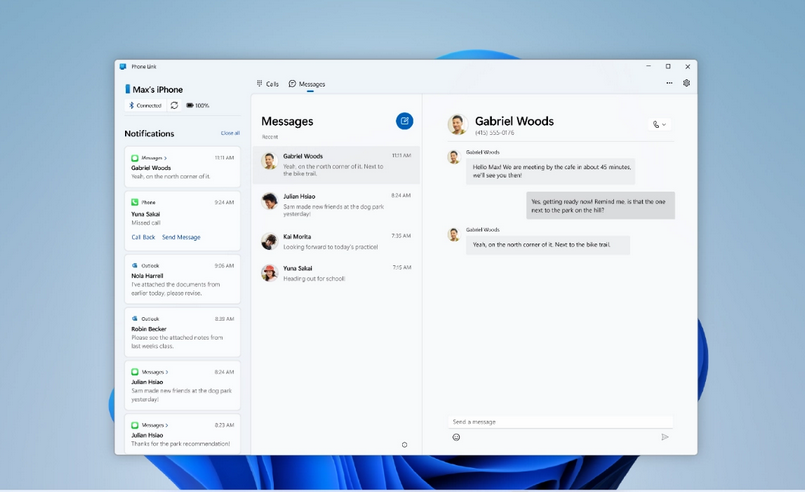Open Julian Hsiao dog park notification
This screenshot has width=805, height=492.
(x=182, y=386)
